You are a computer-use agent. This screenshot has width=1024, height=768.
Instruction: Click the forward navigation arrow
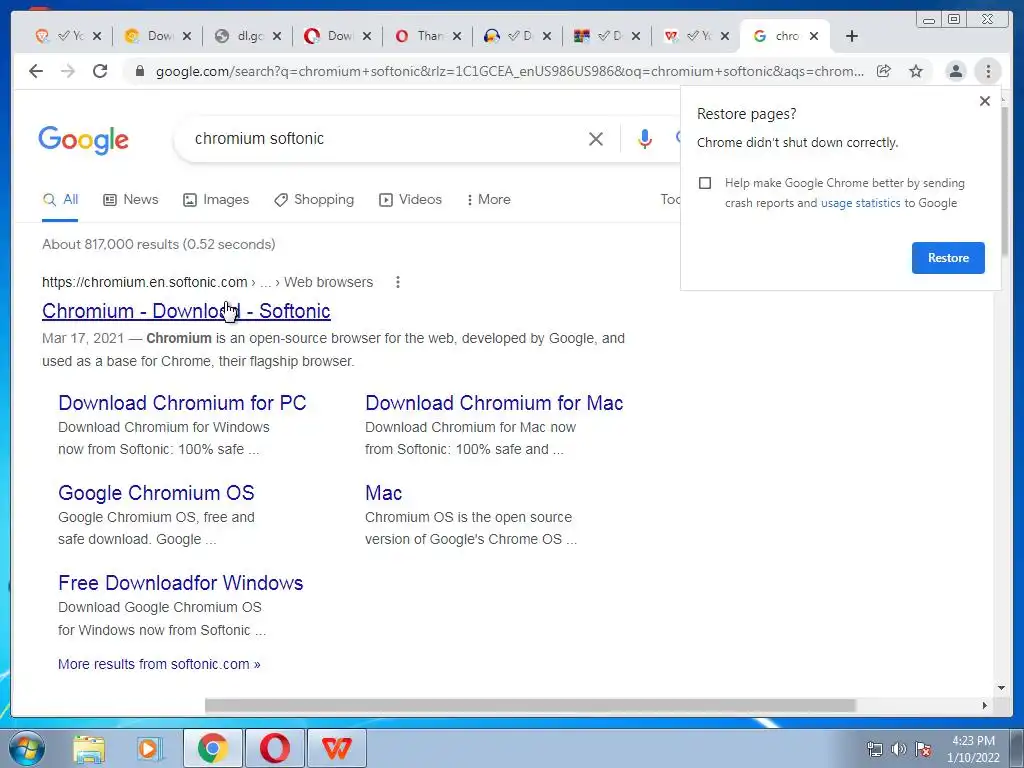(68, 71)
